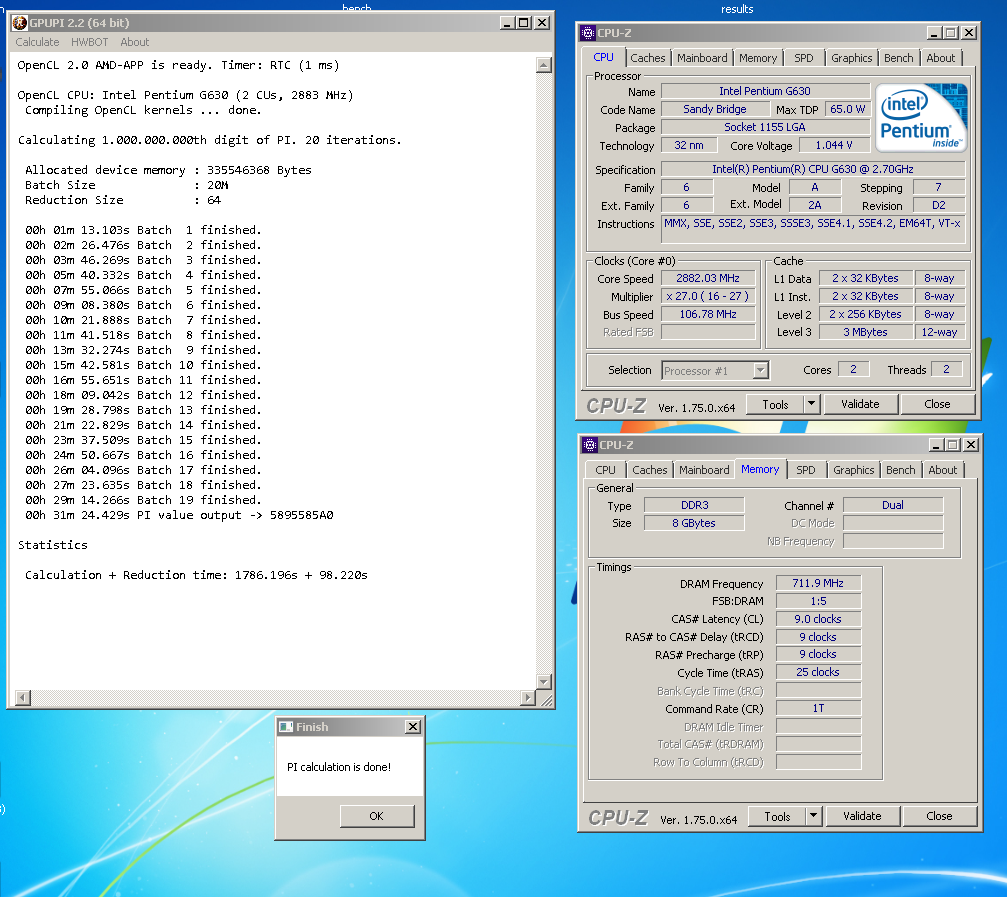Click the upper CPU-Z window title icon
Viewport: 1007px width, 897px height.
(588, 33)
